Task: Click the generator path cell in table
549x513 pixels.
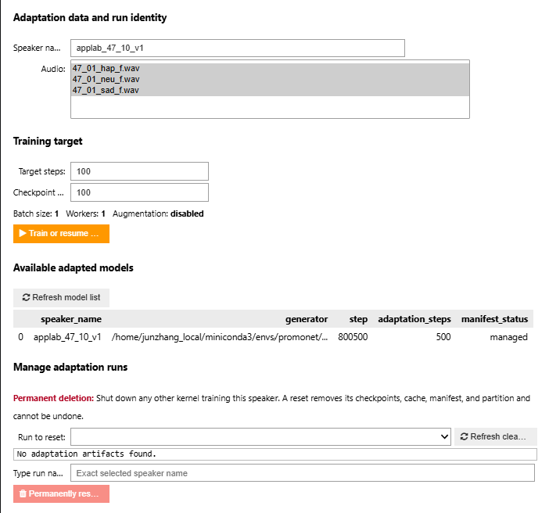Action: pyautogui.click(x=220, y=337)
